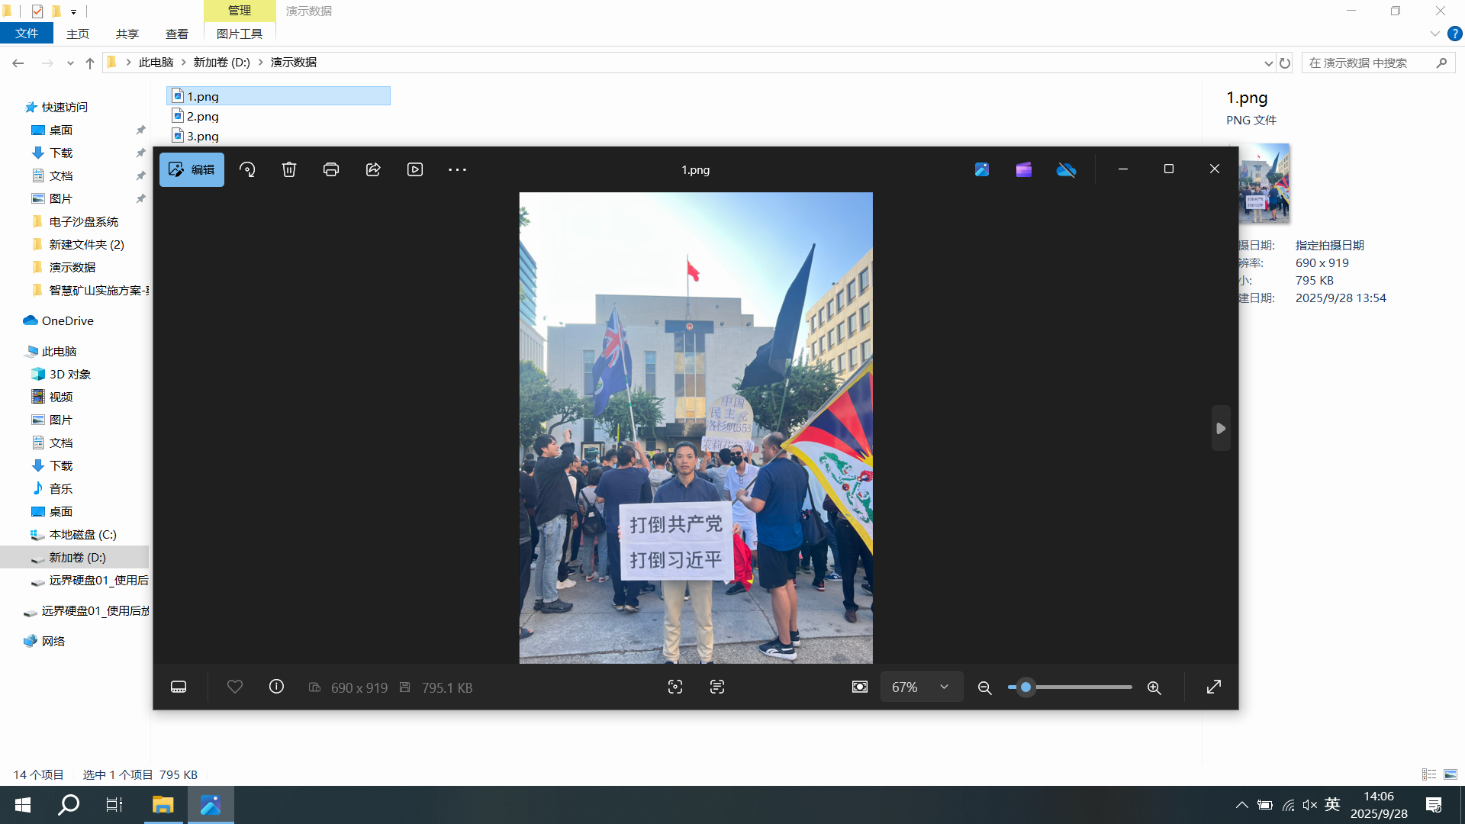The image size is (1465, 824).
Task: Toggle the heart favorite for this photo
Action: [235, 687]
